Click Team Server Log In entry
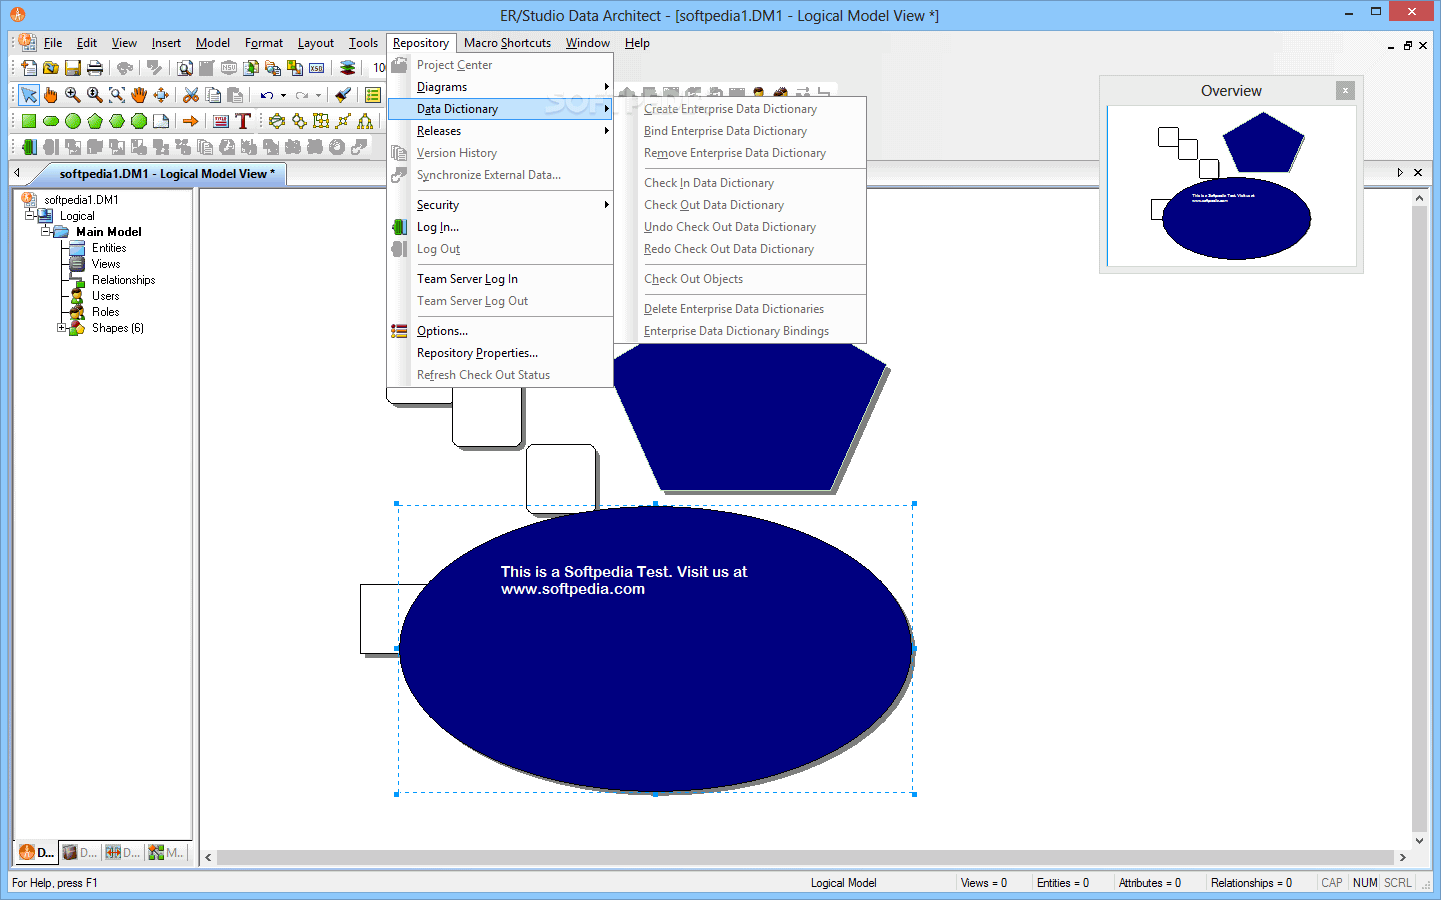Image resolution: width=1441 pixels, height=900 pixels. point(500,279)
